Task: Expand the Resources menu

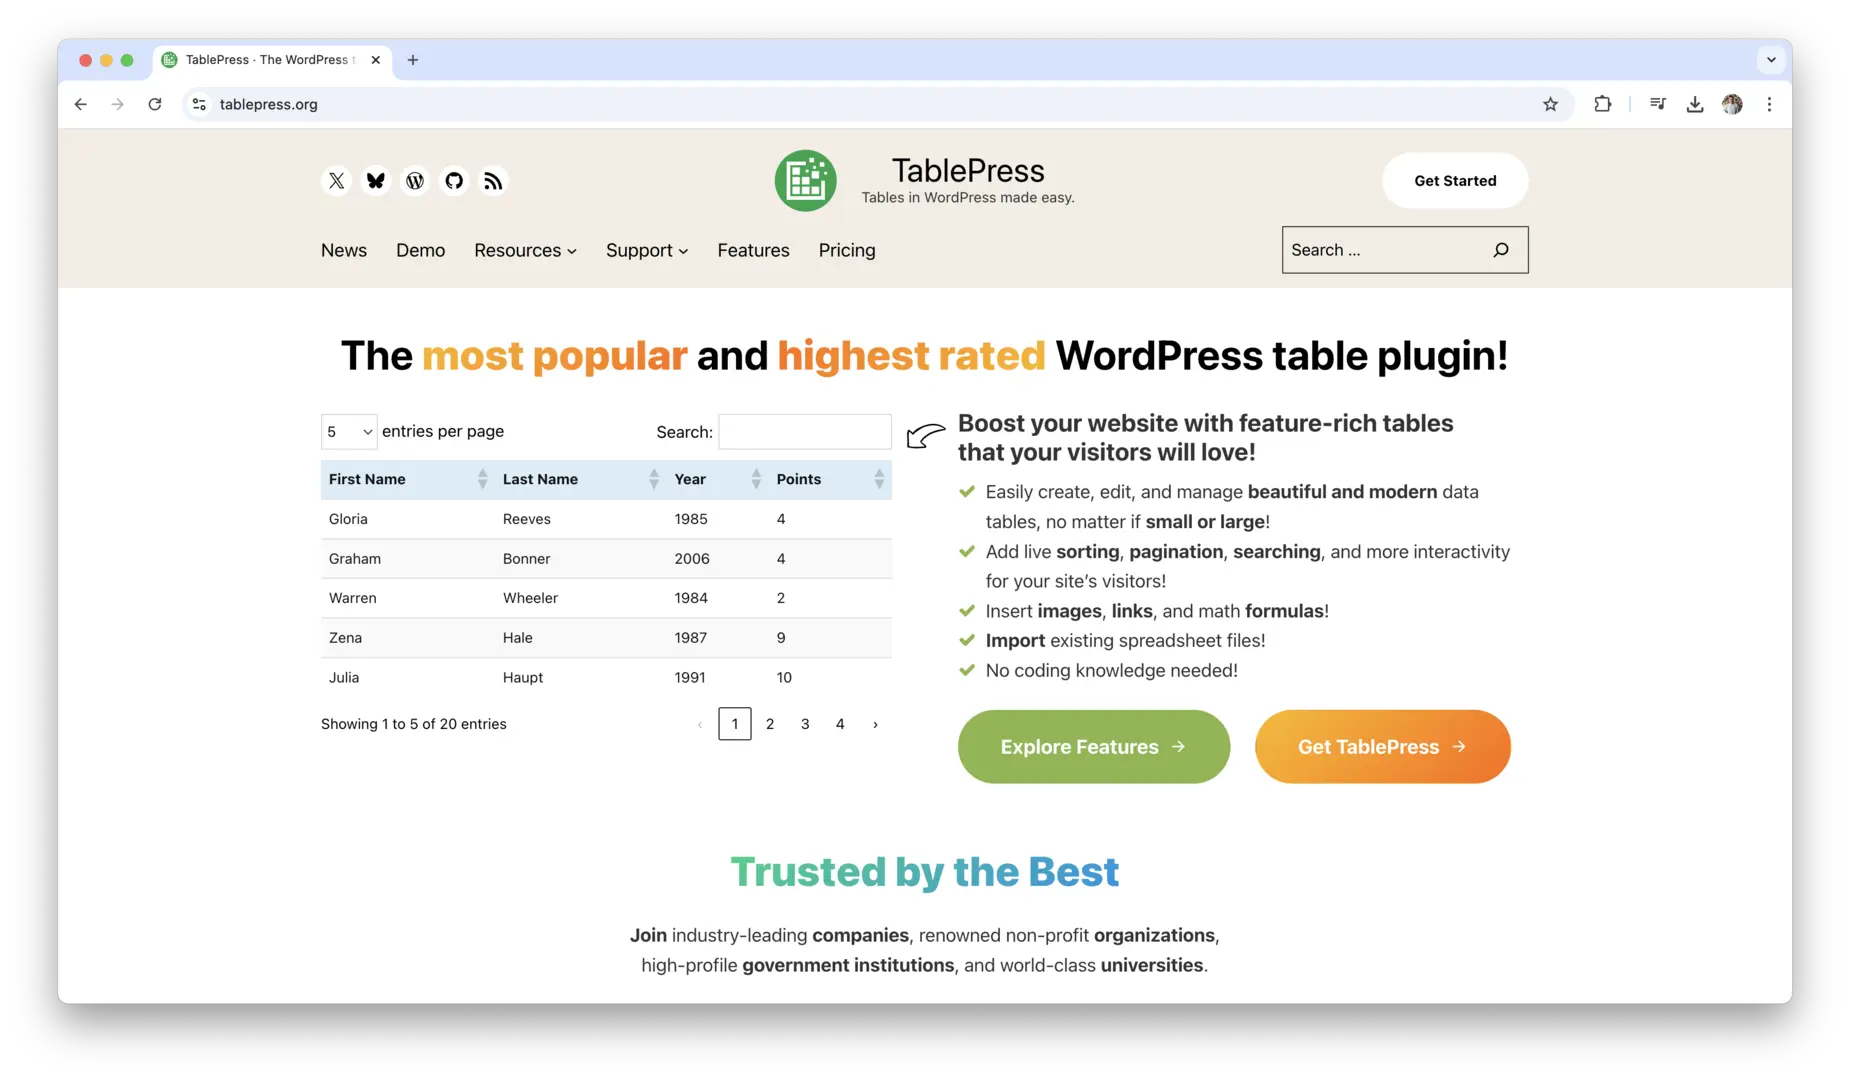Action: [x=525, y=251]
